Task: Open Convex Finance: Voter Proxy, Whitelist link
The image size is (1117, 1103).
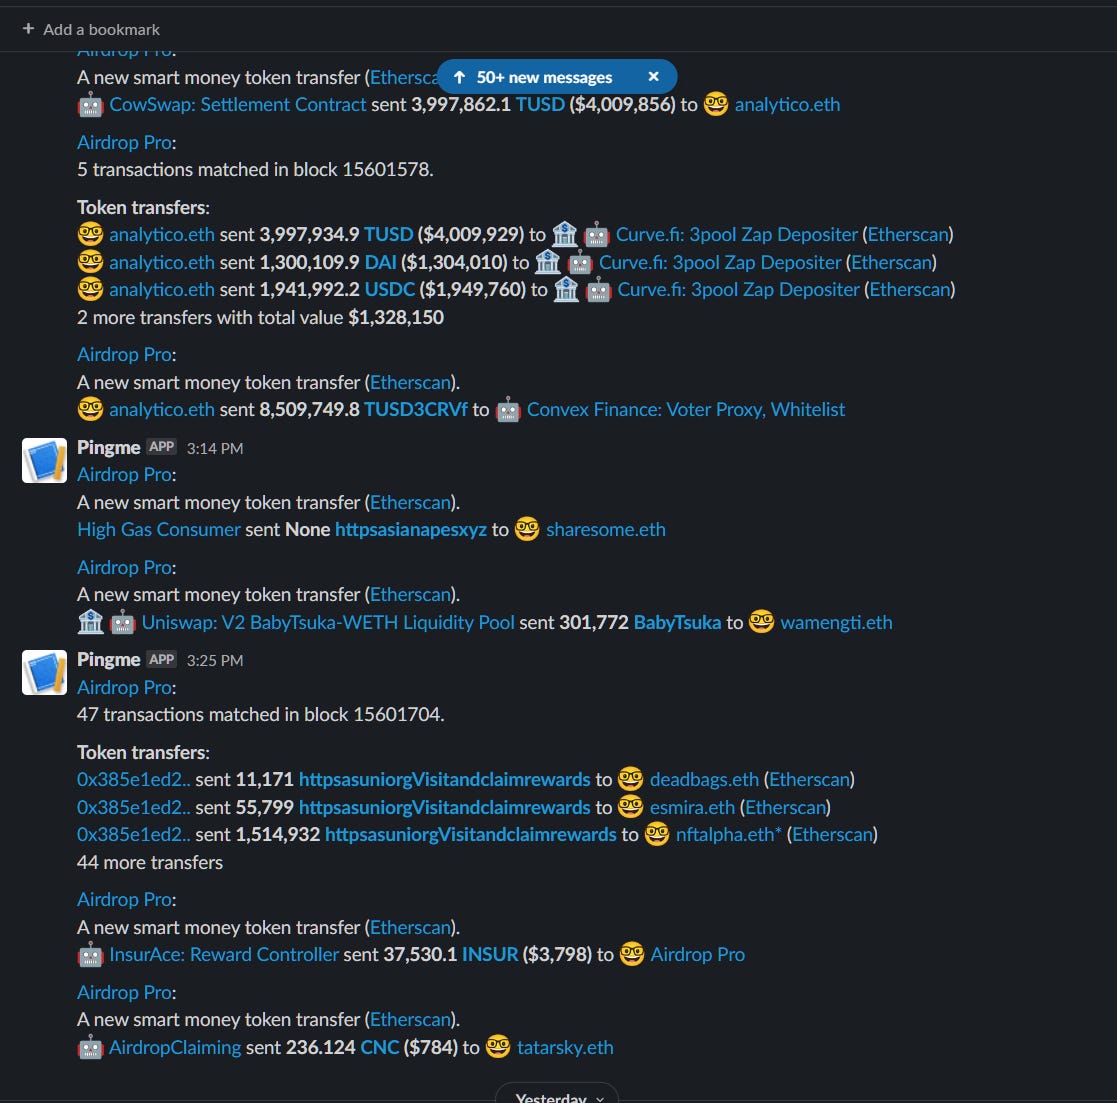Action: pos(685,410)
